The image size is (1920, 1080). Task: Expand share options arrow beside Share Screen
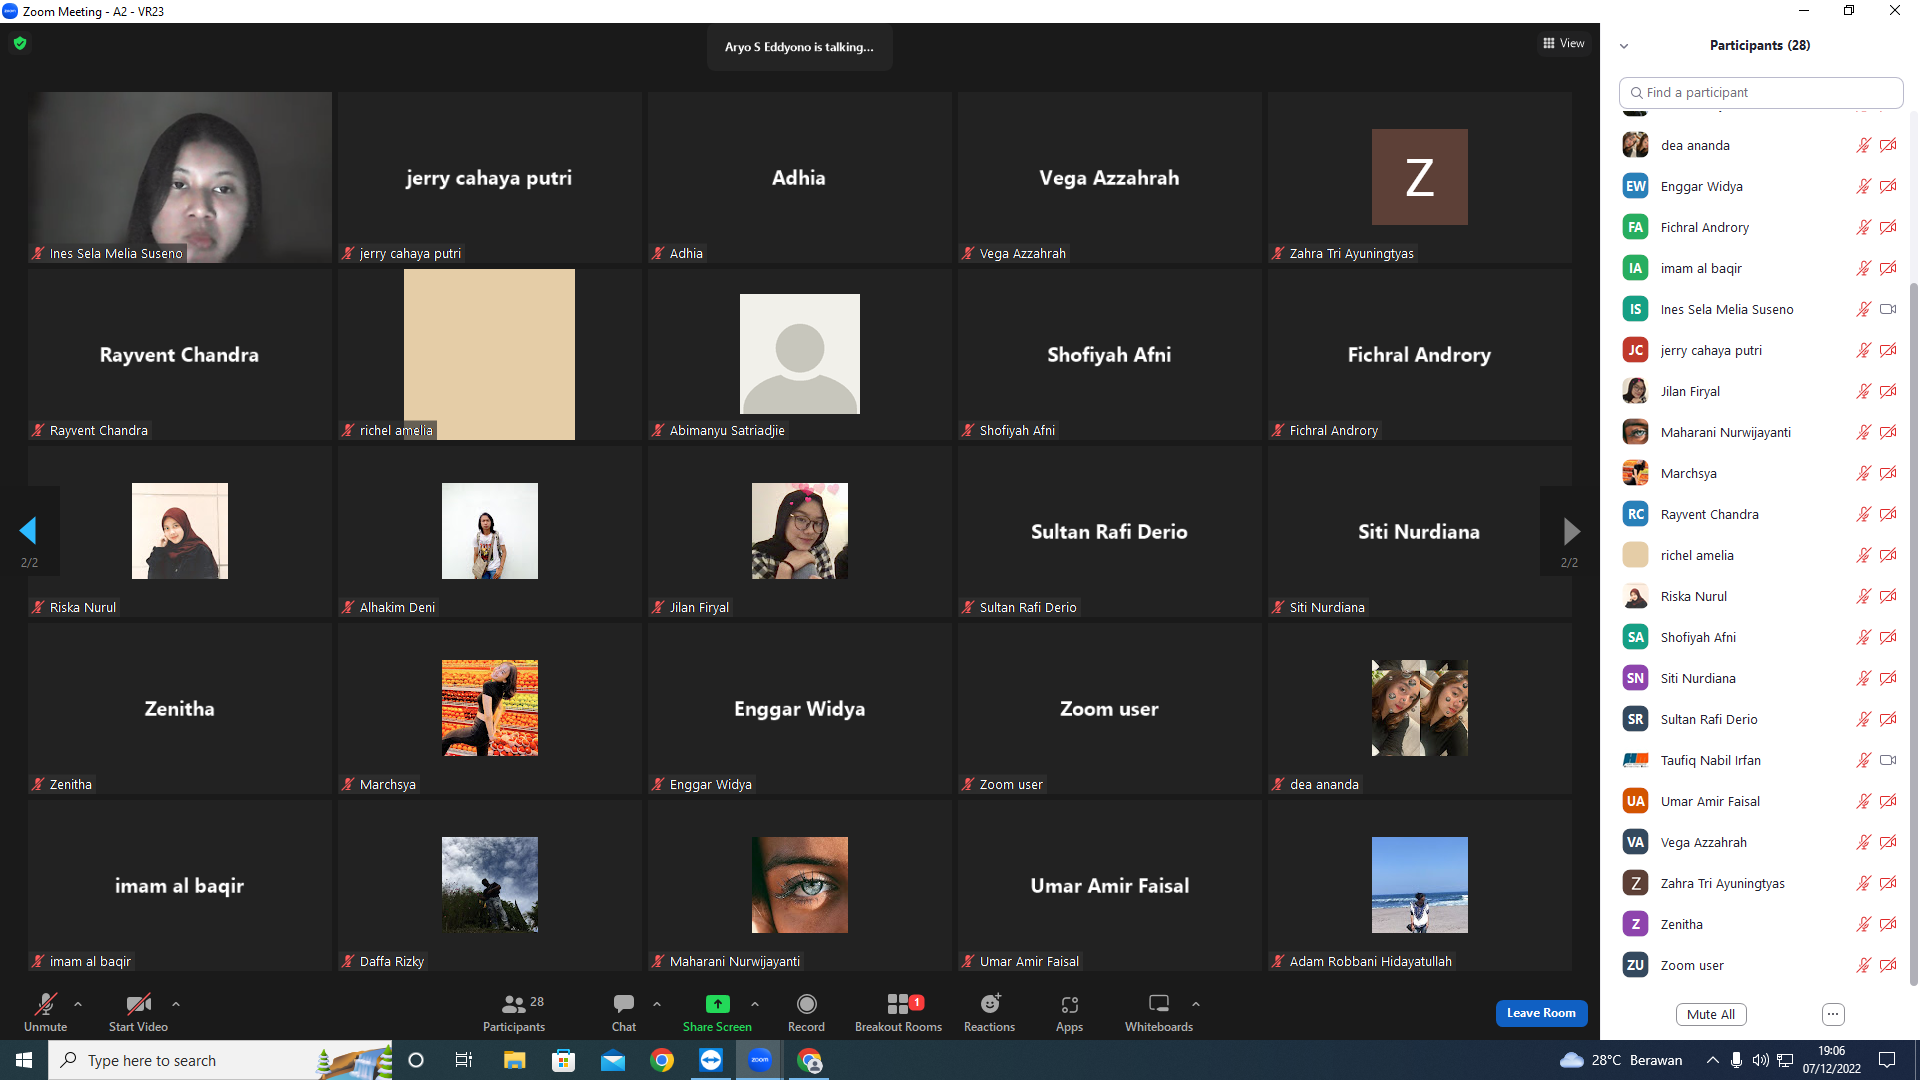tap(755, 1004)
